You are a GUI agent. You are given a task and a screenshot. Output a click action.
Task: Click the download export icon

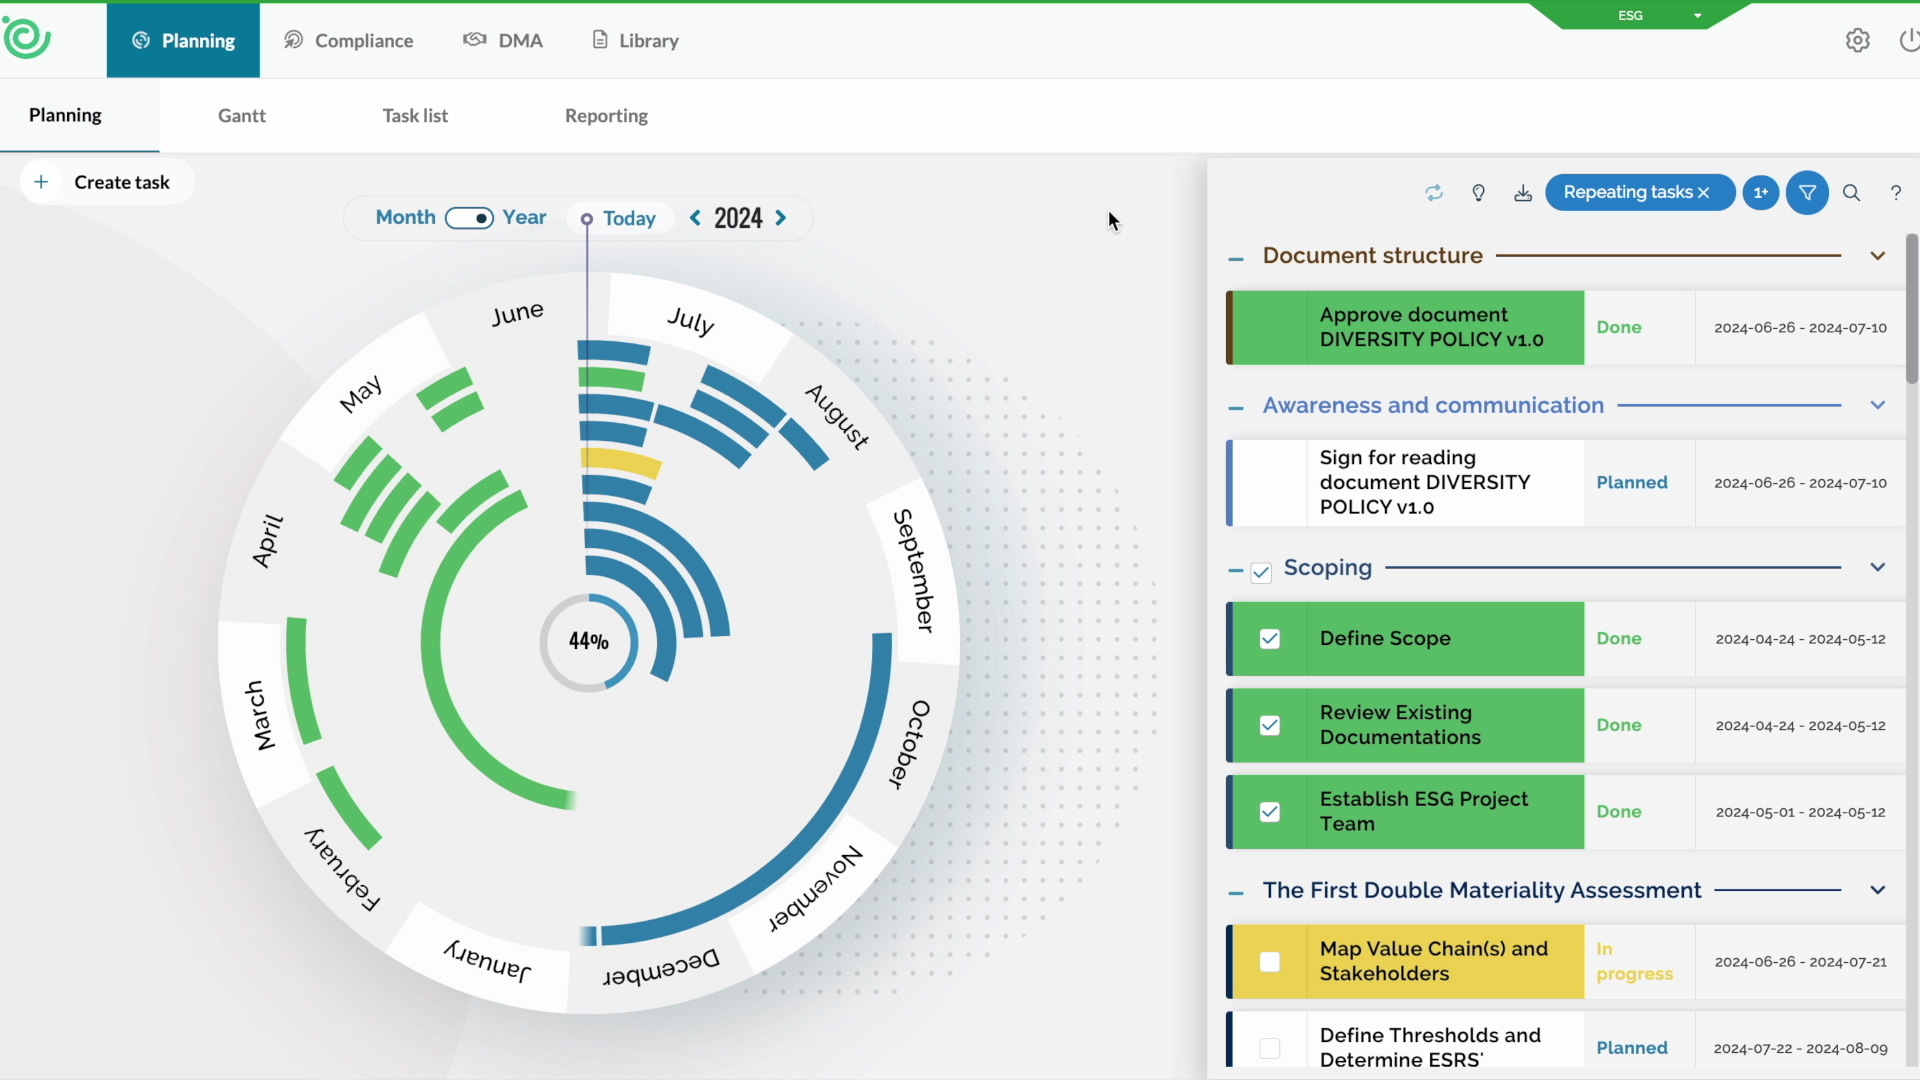click(x=1522, y=193)
